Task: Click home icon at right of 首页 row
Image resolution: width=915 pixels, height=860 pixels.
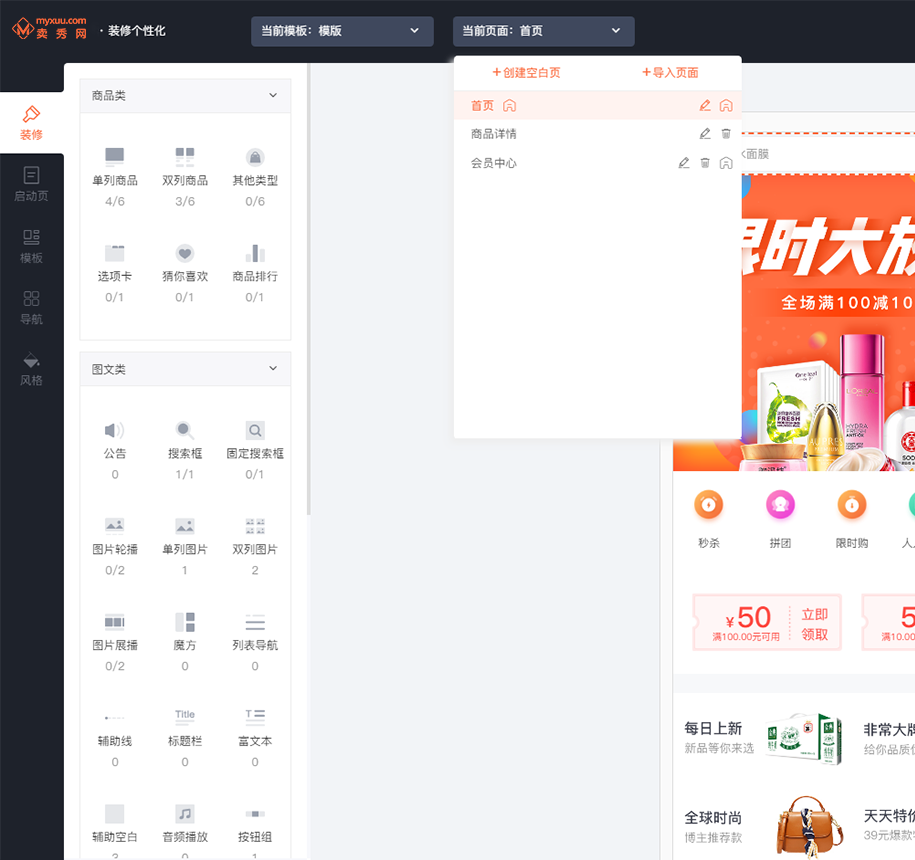Action: tap(726, 106)
